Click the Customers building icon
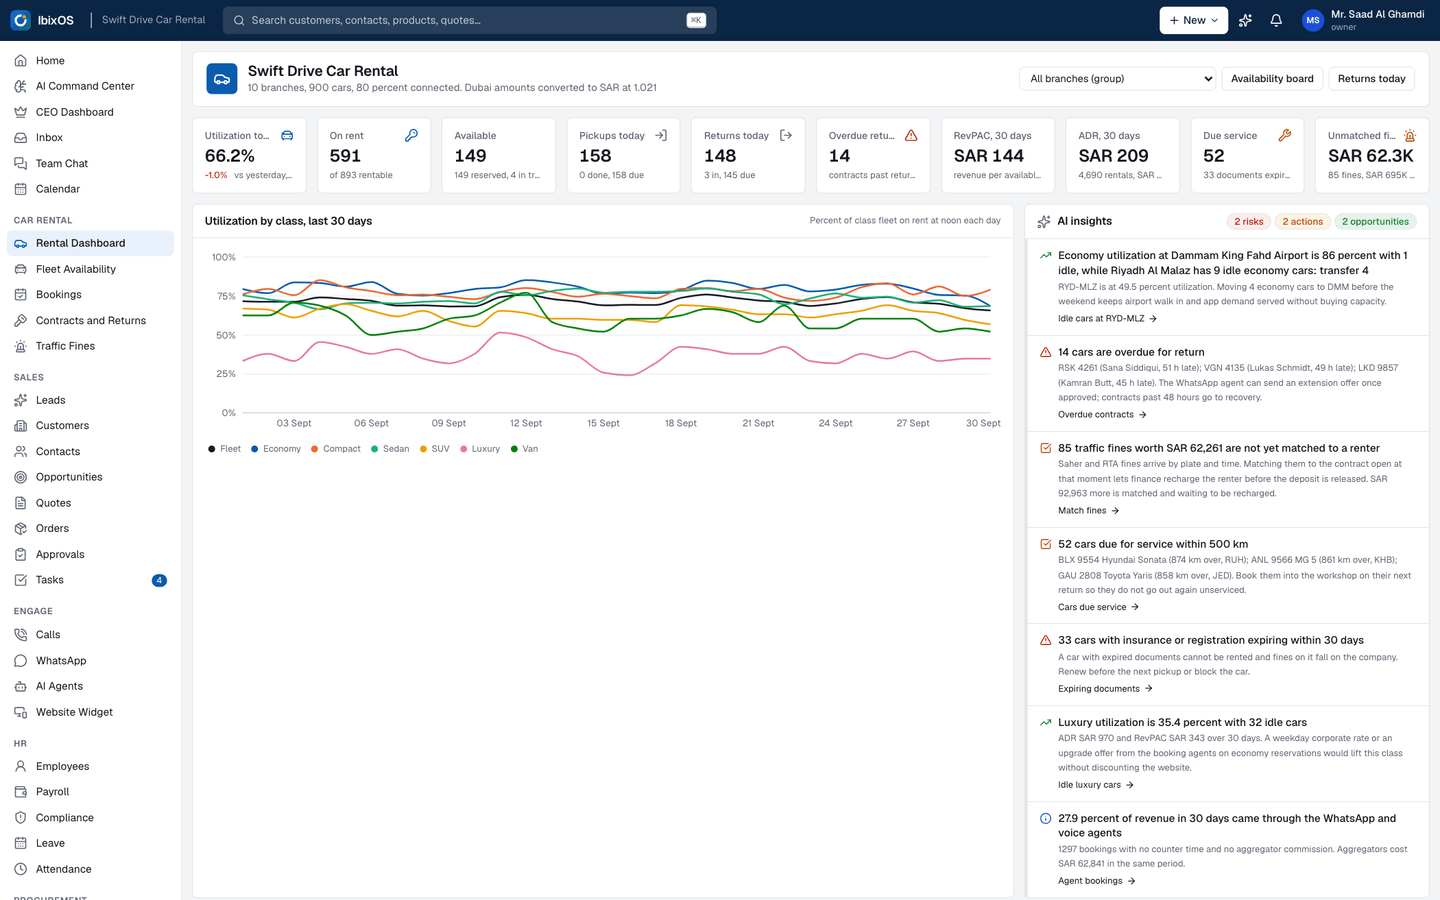The width and height of the screenshot is (1440, 900). point(20,426)
